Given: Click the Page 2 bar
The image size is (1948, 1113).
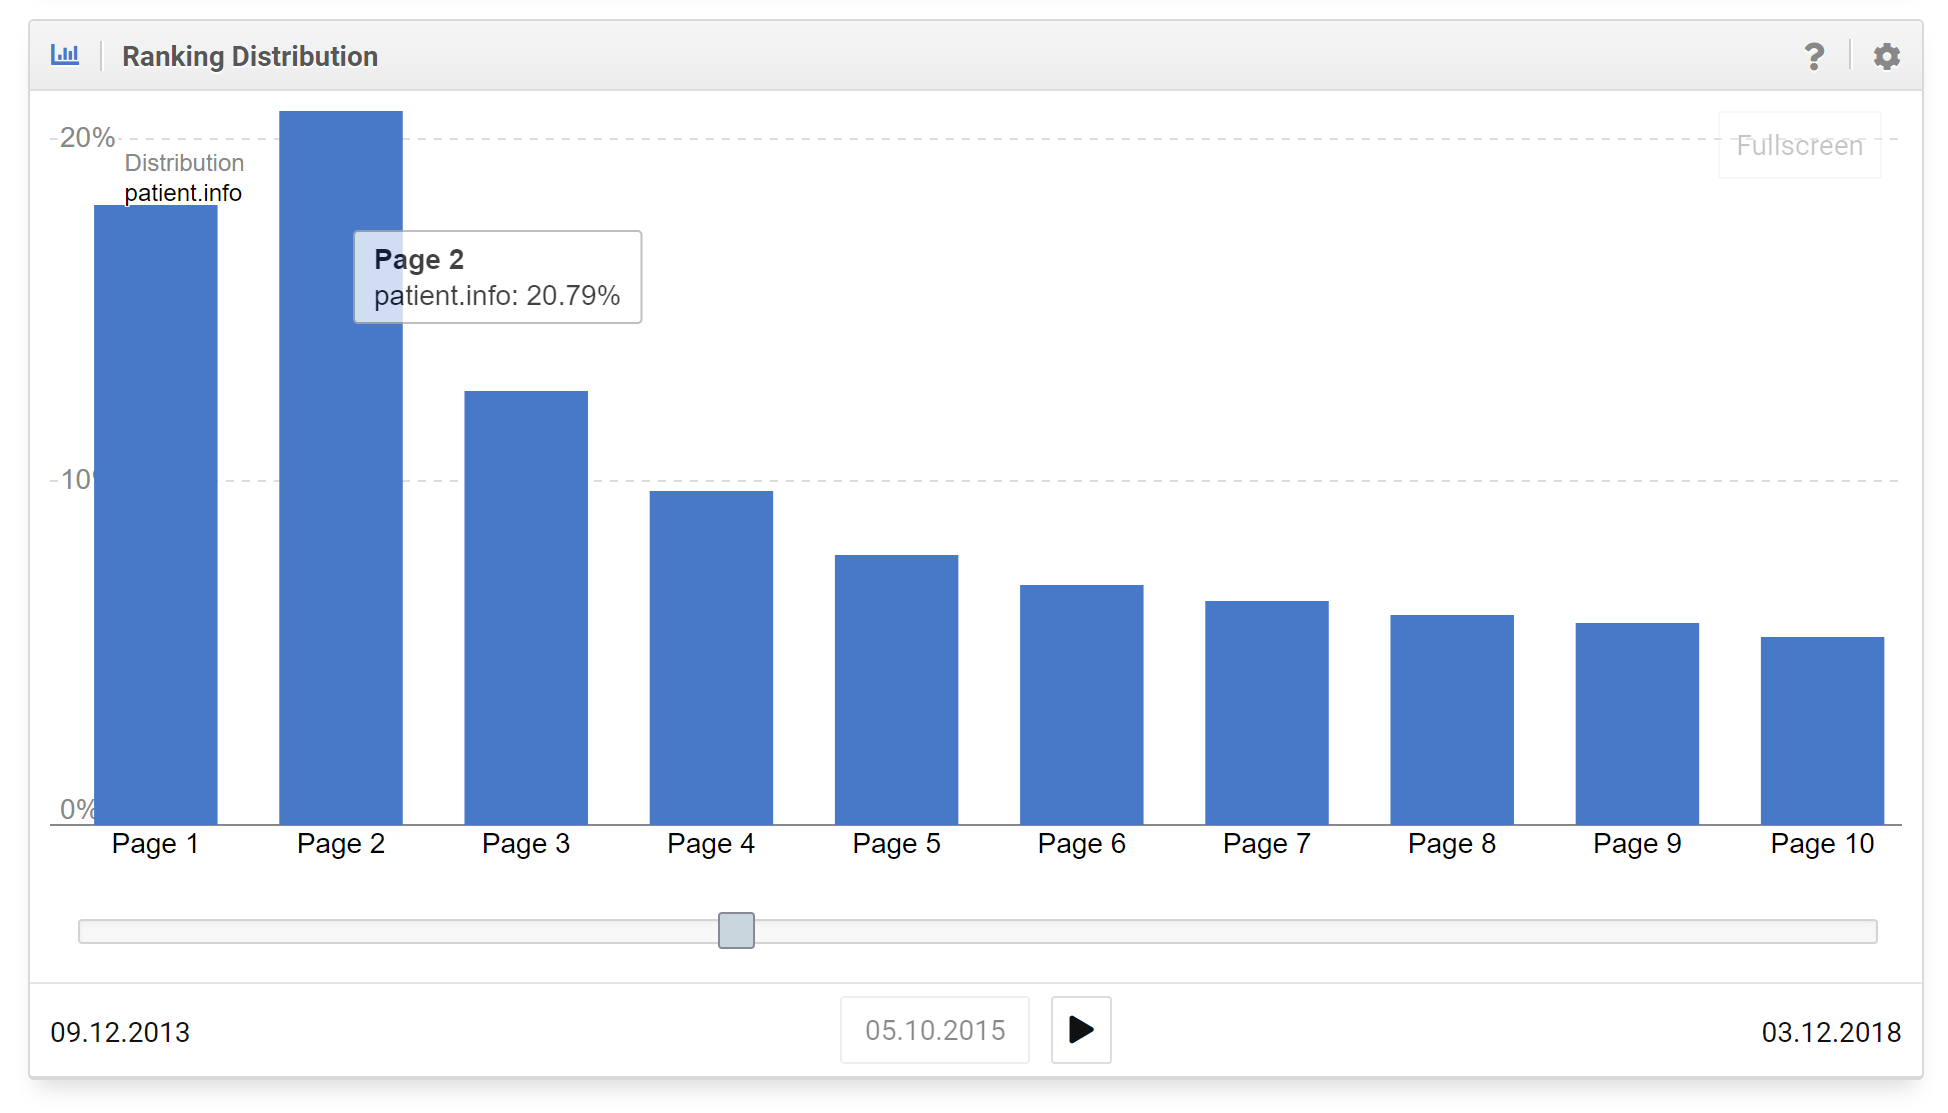Looking at the screenshot, I should click(x=341, y=467).
